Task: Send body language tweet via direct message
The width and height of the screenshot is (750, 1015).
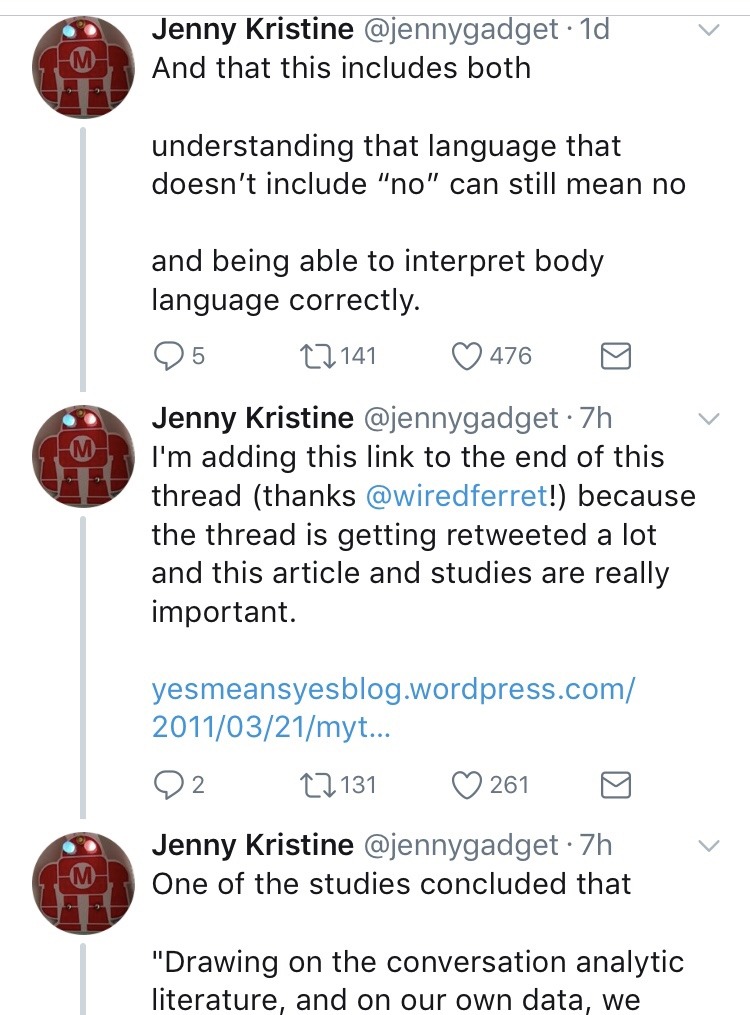Action: pyautogui.click(x=615, y=356)
